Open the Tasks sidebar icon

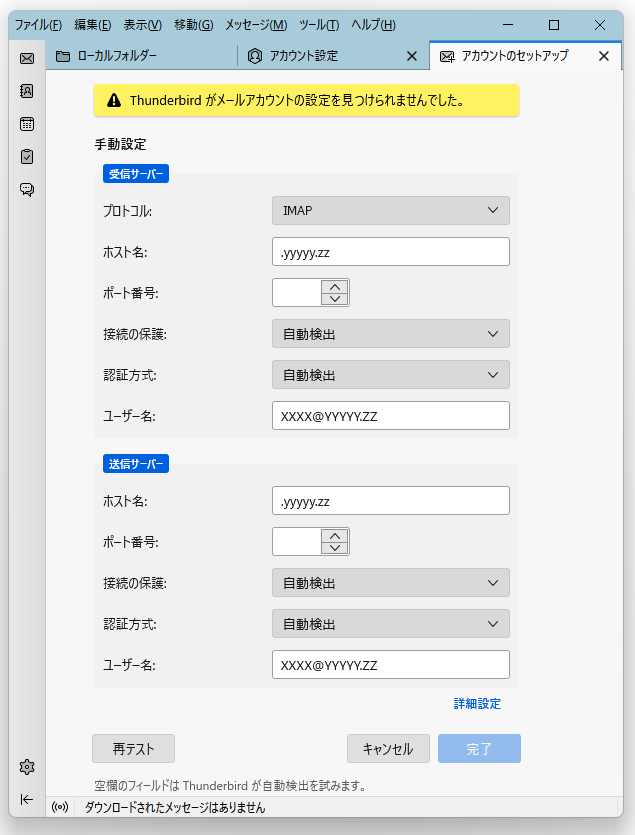pos(27,157)
